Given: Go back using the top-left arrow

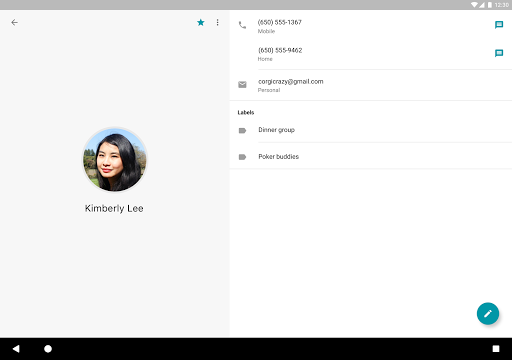Looking at the screenshot, I should pos(14,22).
